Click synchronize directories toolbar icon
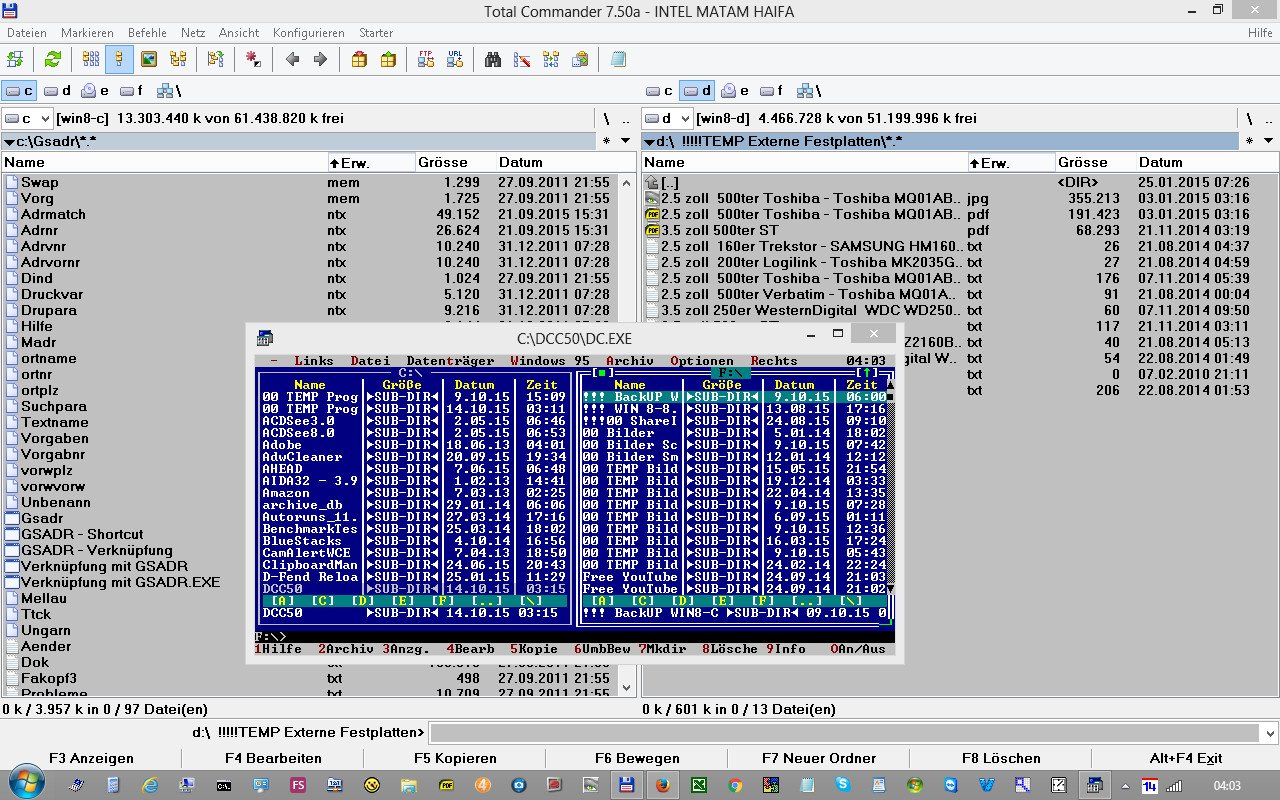Viewport: 1280px width, 800px height. click(551, 59)
